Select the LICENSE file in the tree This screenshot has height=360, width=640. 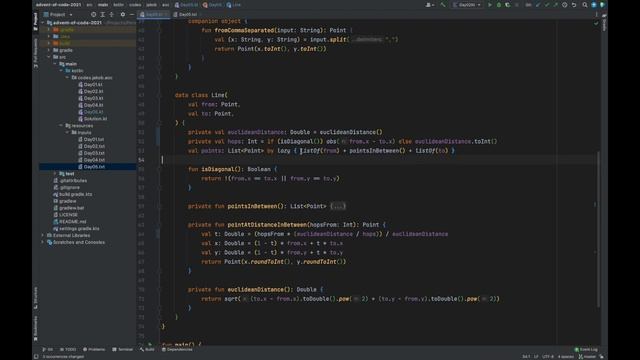point(68,215)
